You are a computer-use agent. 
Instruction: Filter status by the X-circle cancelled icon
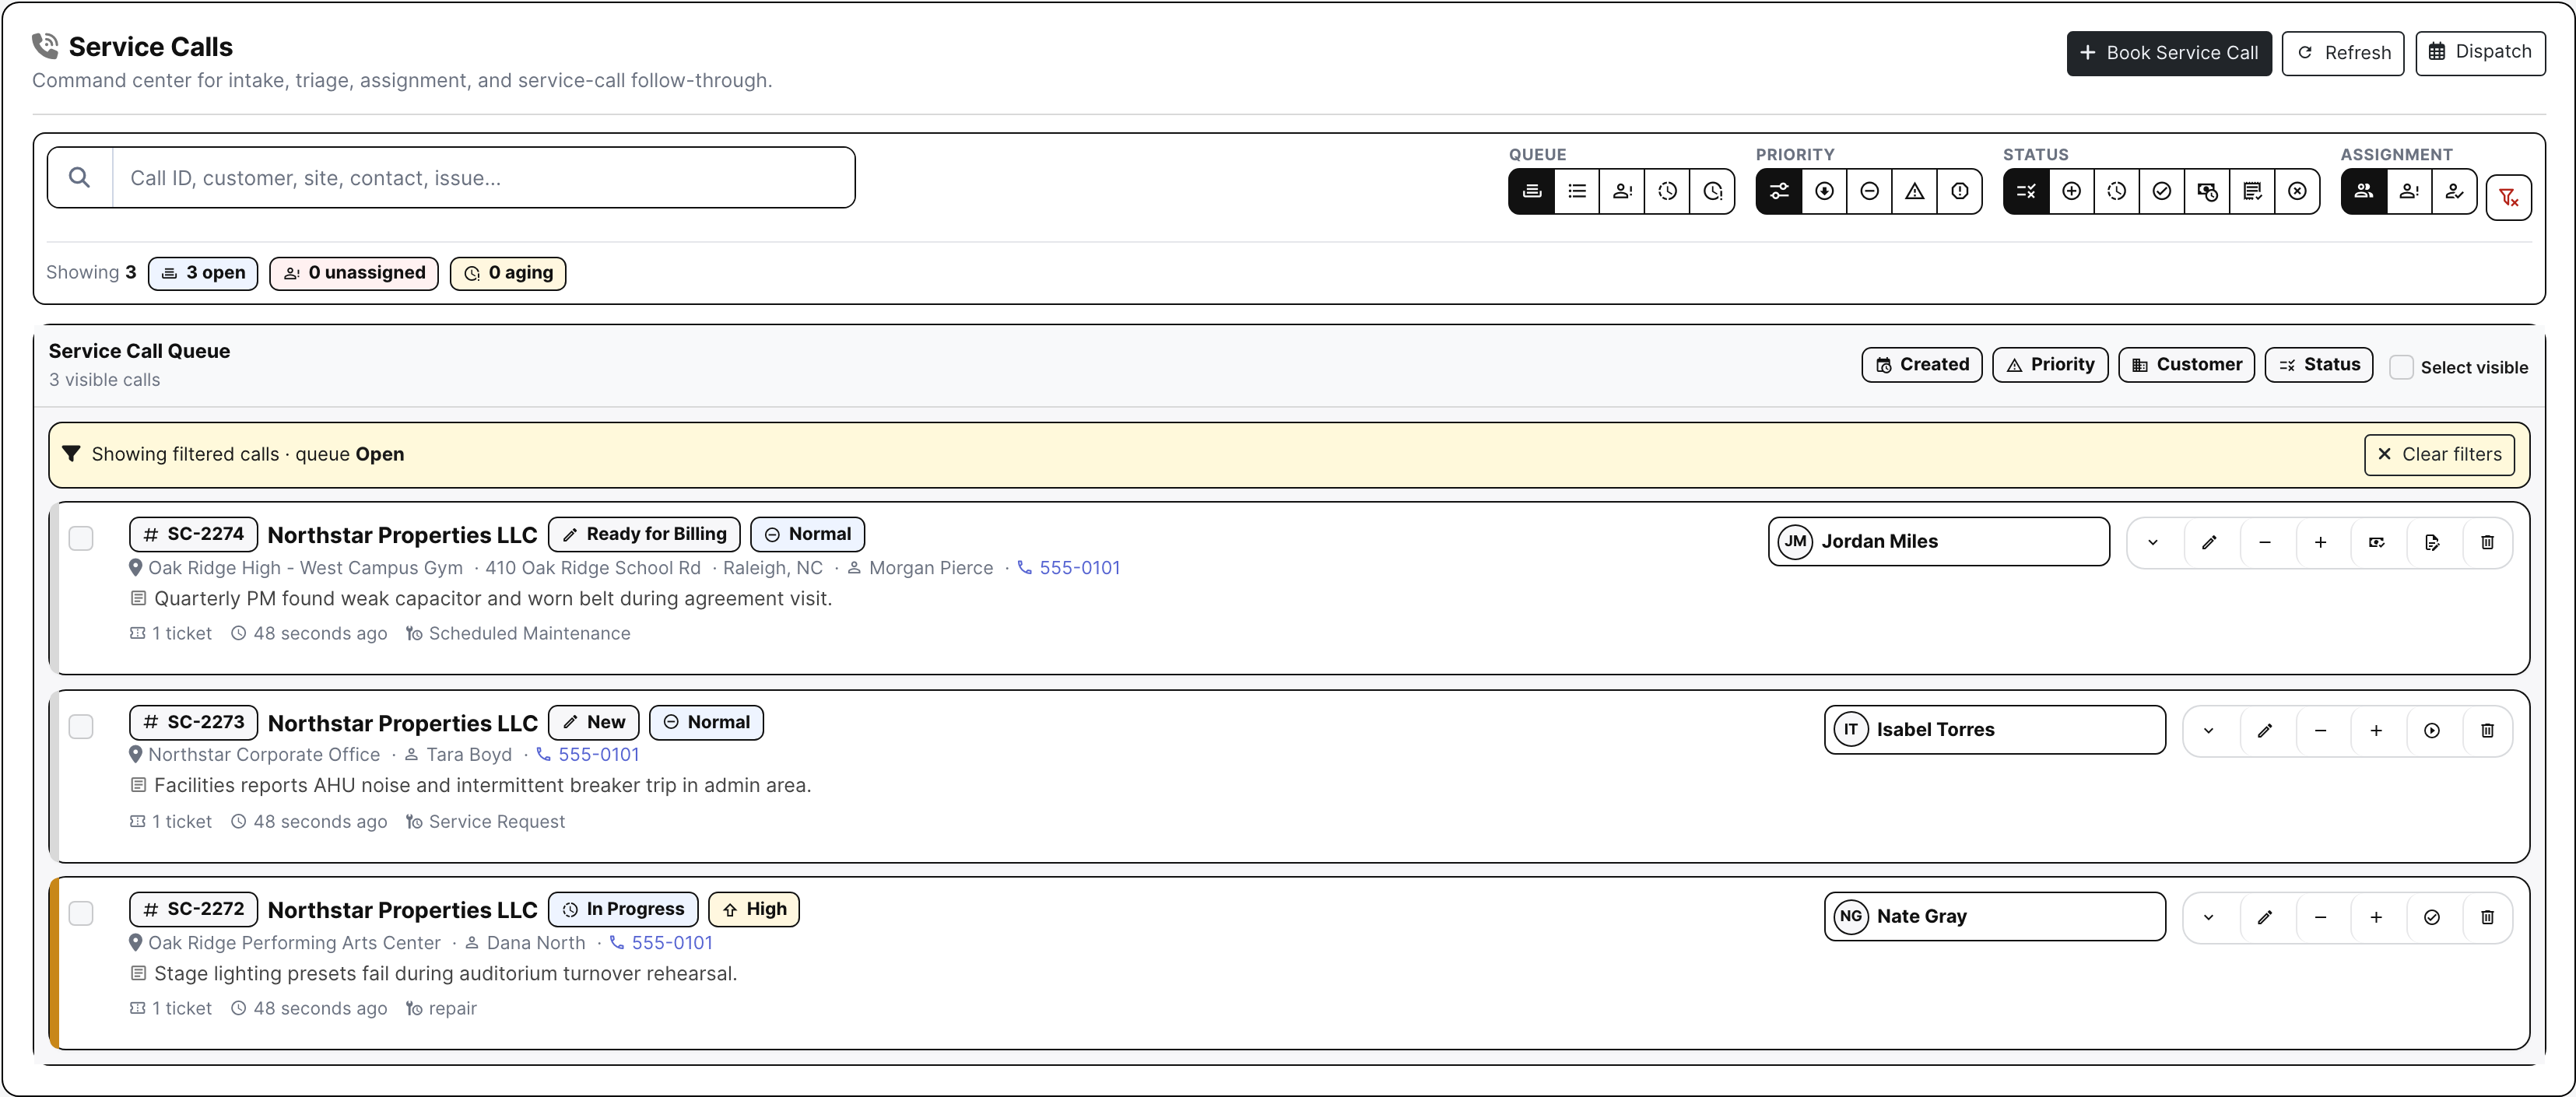point(2297,191)
